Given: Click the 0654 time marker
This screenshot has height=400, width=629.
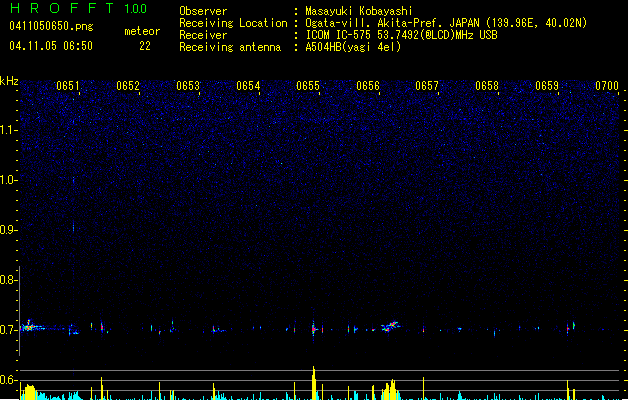Looking at the screenshot, I should pos(248,86).
